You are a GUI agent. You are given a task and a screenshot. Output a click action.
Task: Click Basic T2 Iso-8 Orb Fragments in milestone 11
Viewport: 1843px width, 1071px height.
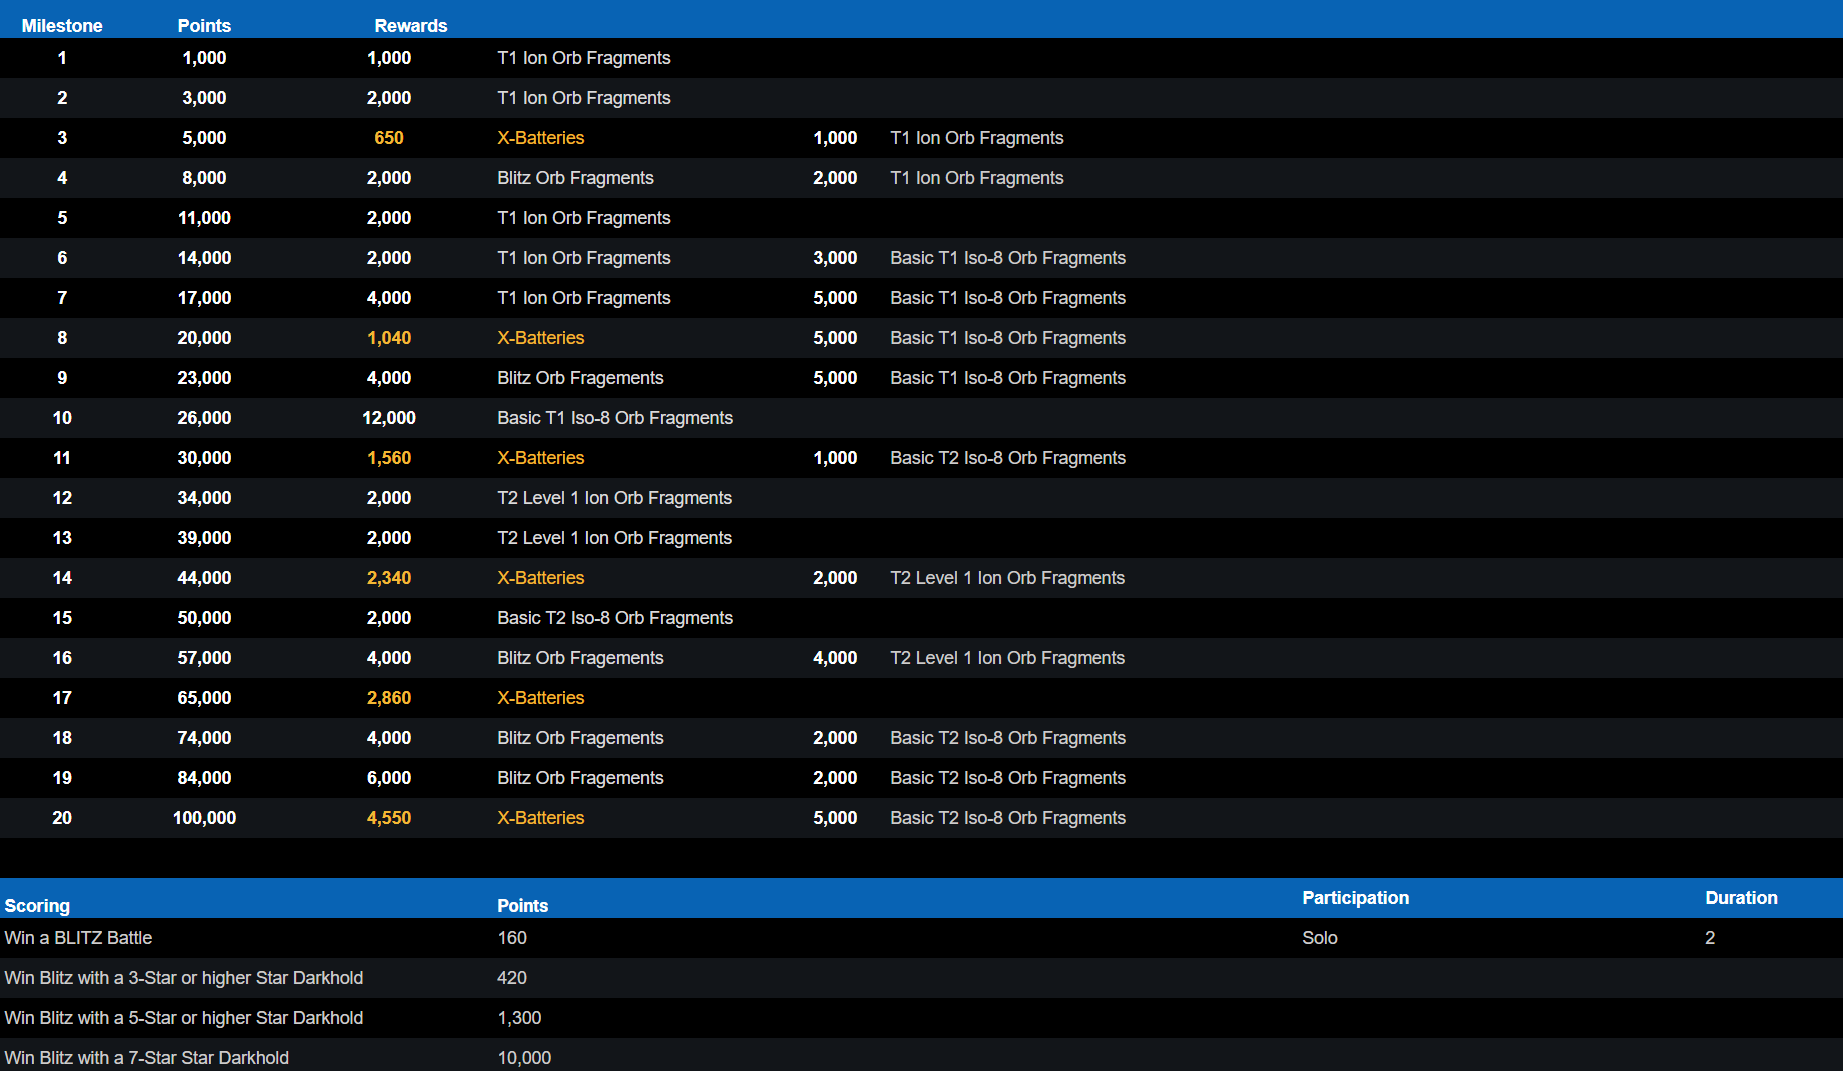coord(1008,458)
